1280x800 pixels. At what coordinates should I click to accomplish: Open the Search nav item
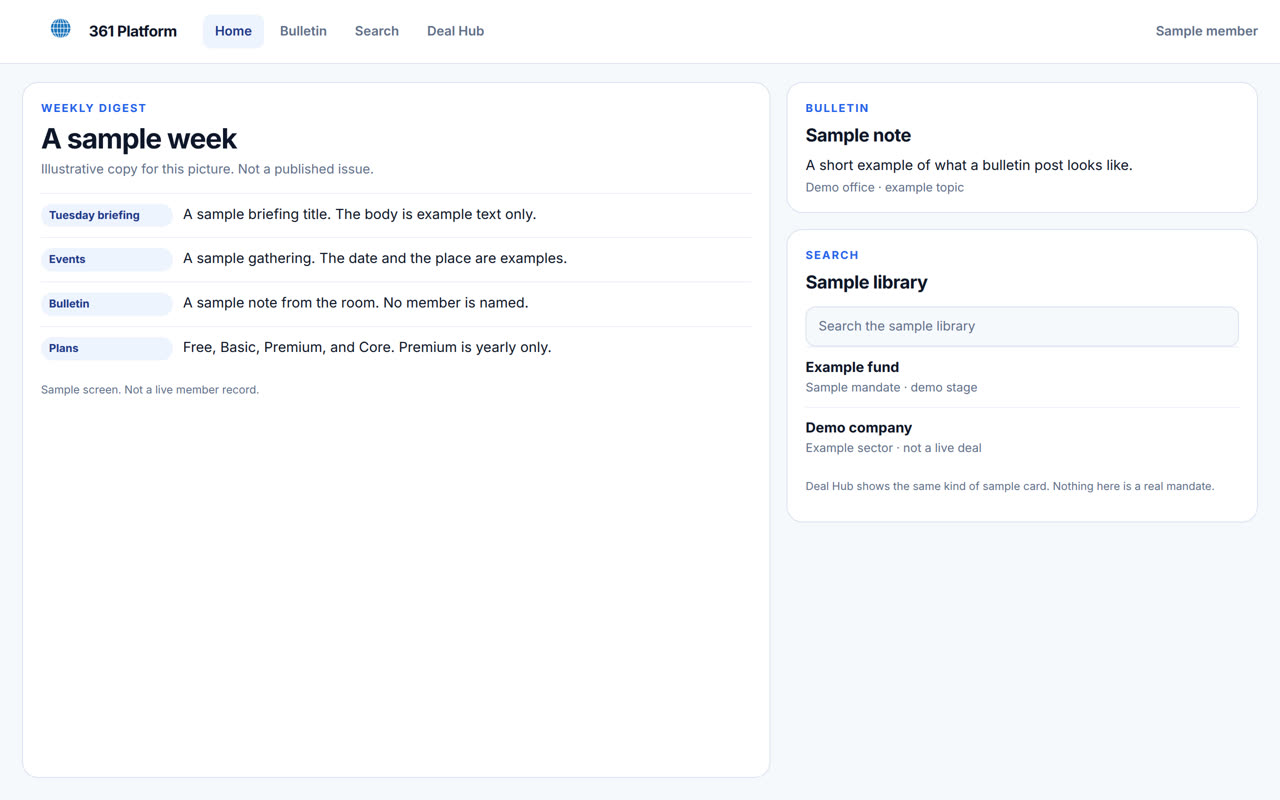point(377,31)
